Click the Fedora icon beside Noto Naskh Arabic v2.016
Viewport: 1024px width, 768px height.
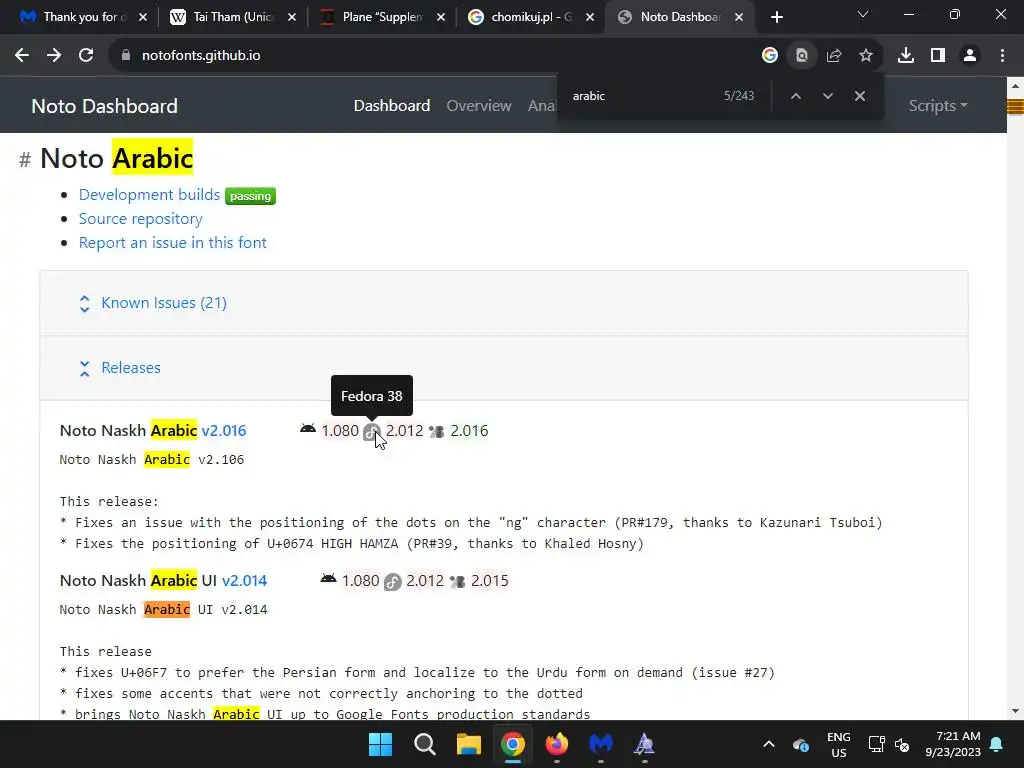pyautogui.click(x=372, y=432)
